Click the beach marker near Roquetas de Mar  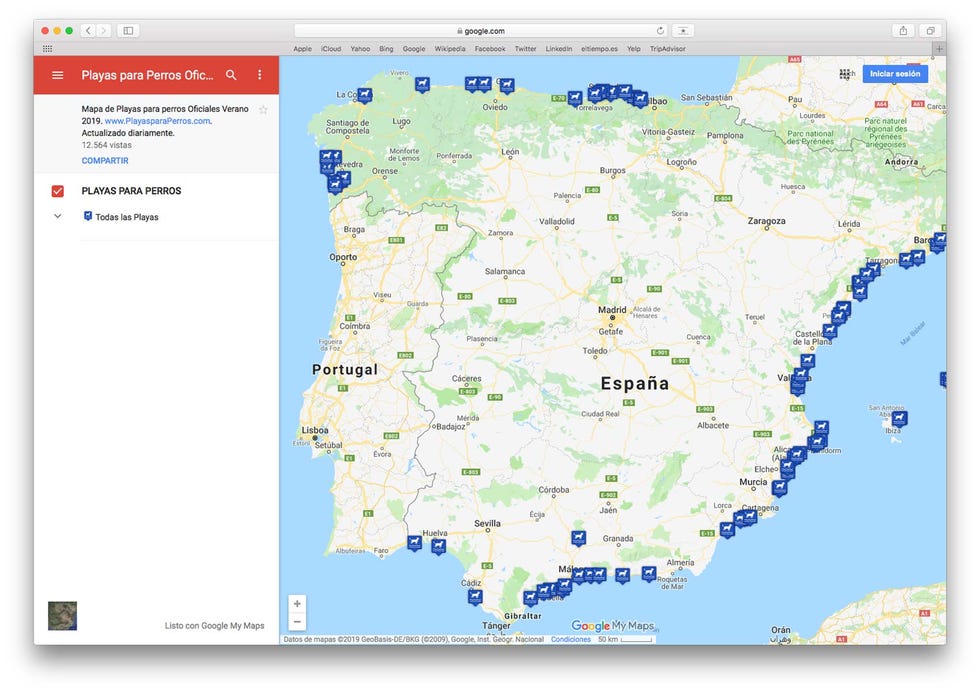[x=649, y=573]
